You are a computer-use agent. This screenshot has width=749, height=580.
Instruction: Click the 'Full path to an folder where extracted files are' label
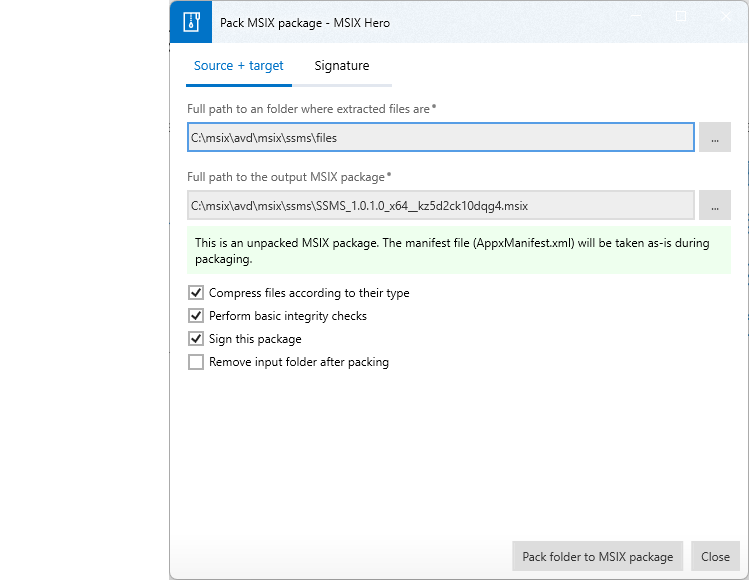[311, 109]
